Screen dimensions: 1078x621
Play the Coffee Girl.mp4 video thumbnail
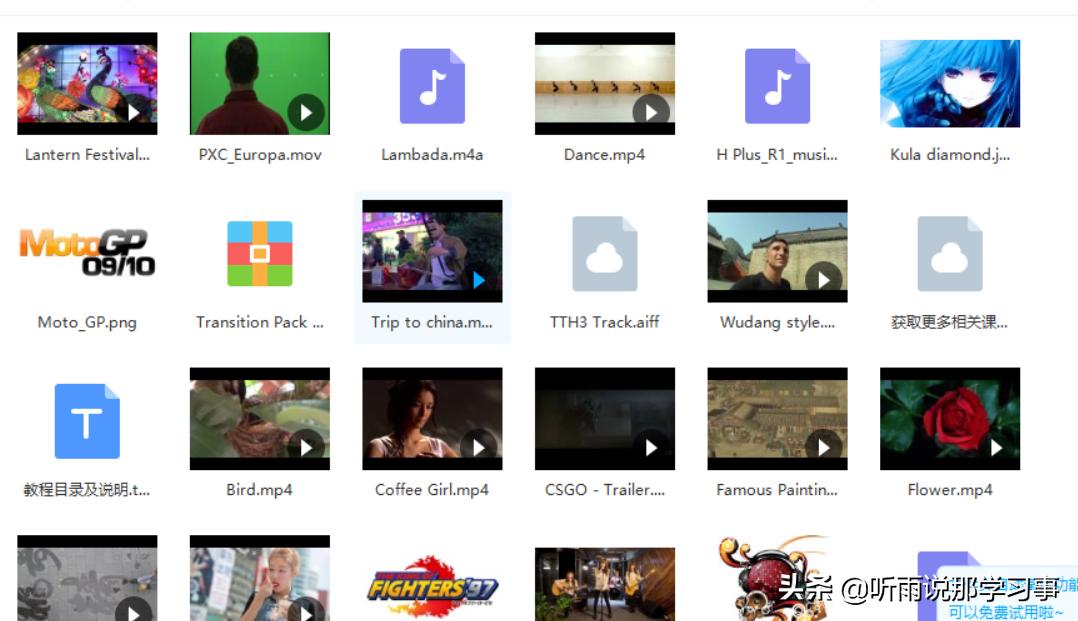click(x=432, y=419)
